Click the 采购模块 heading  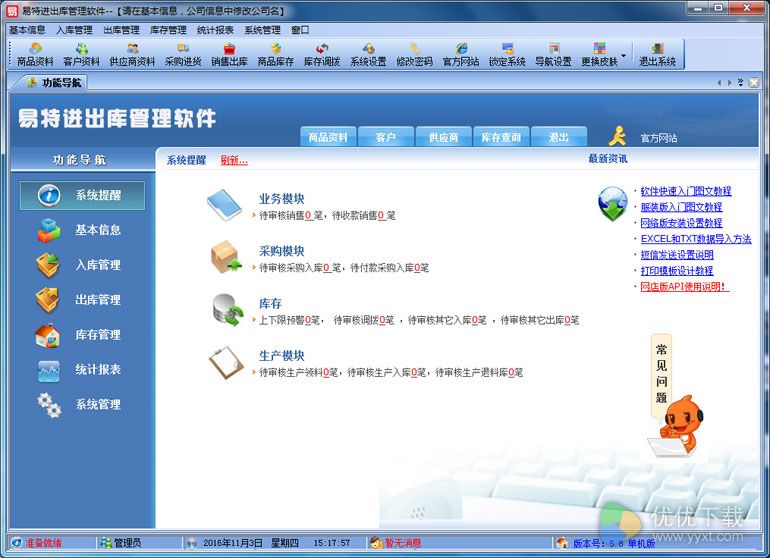tap(281, 251)
